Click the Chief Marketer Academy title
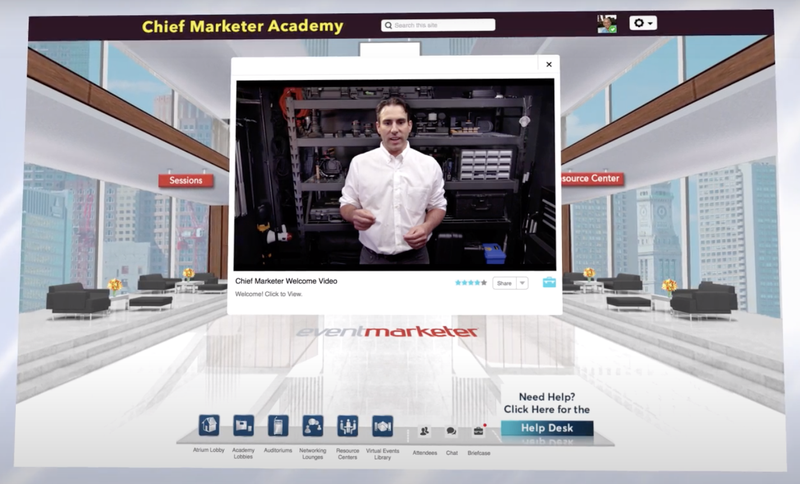The height and width of the screenshot is (484, 800). [242, 27]
